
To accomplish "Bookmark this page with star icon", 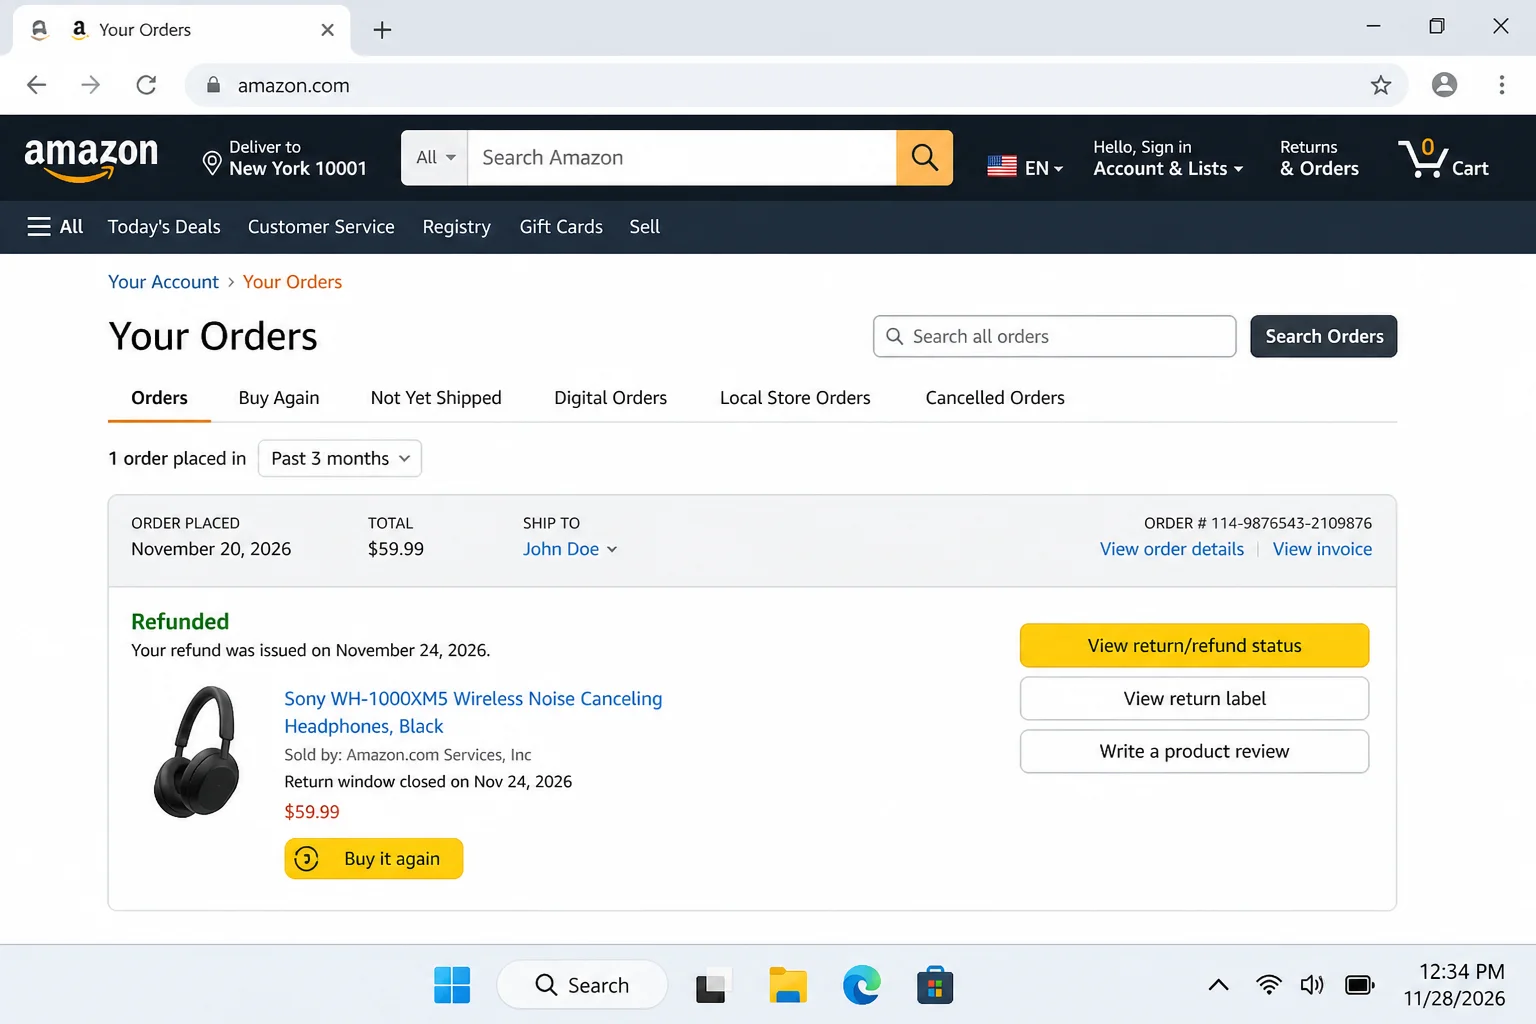I will [1381, 85].
